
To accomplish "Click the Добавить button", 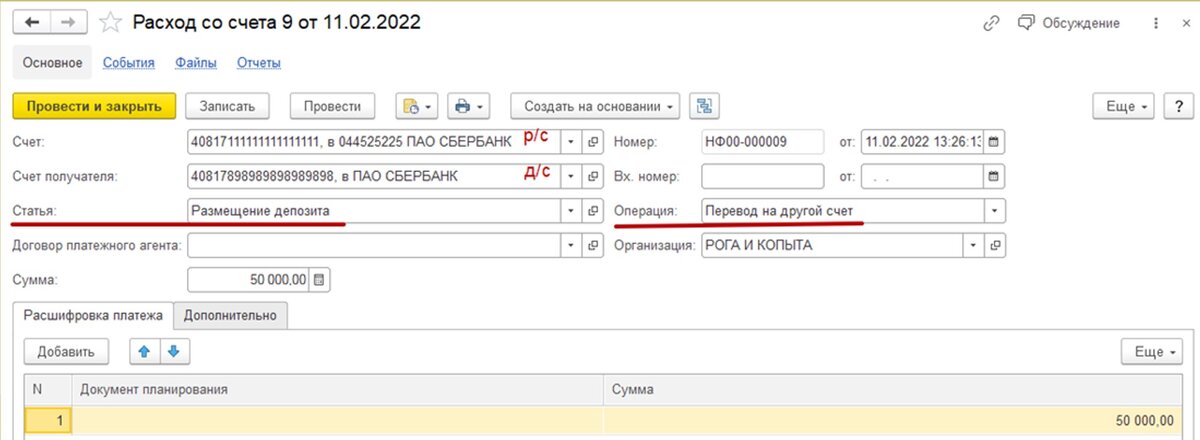I will (x=66, y=352).
